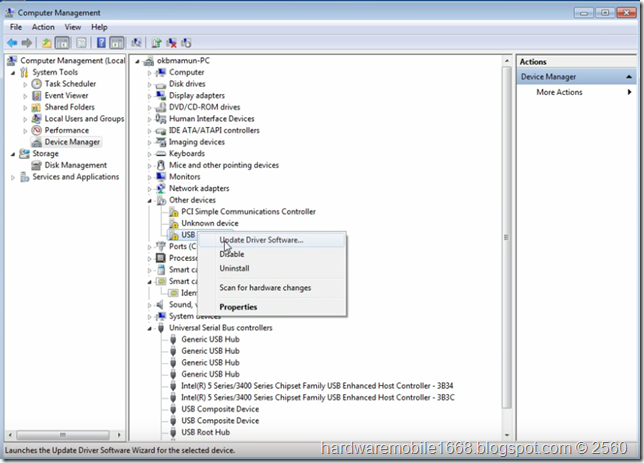Viewport: 644px width, 463px height.
Task: Select the IDE ATA/ATAPI controllers row
Action: tap(214, 130)
